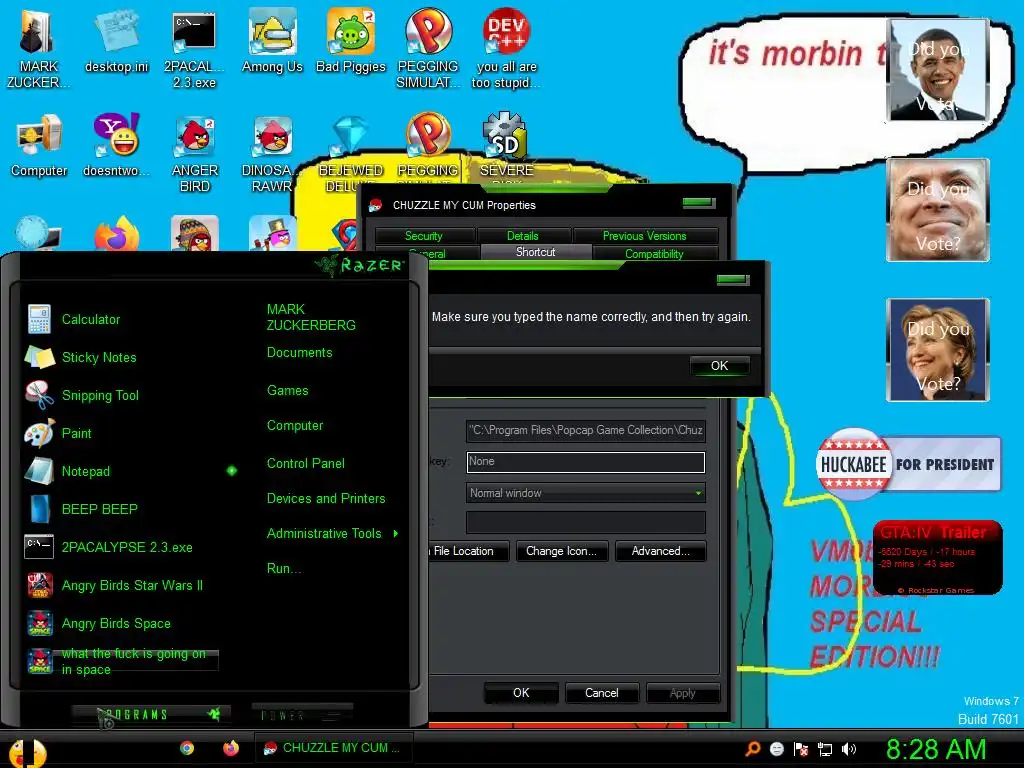Screen dimensions: 1024x768
Task: Open the Programs list in start menu
Action: [150, 714]
